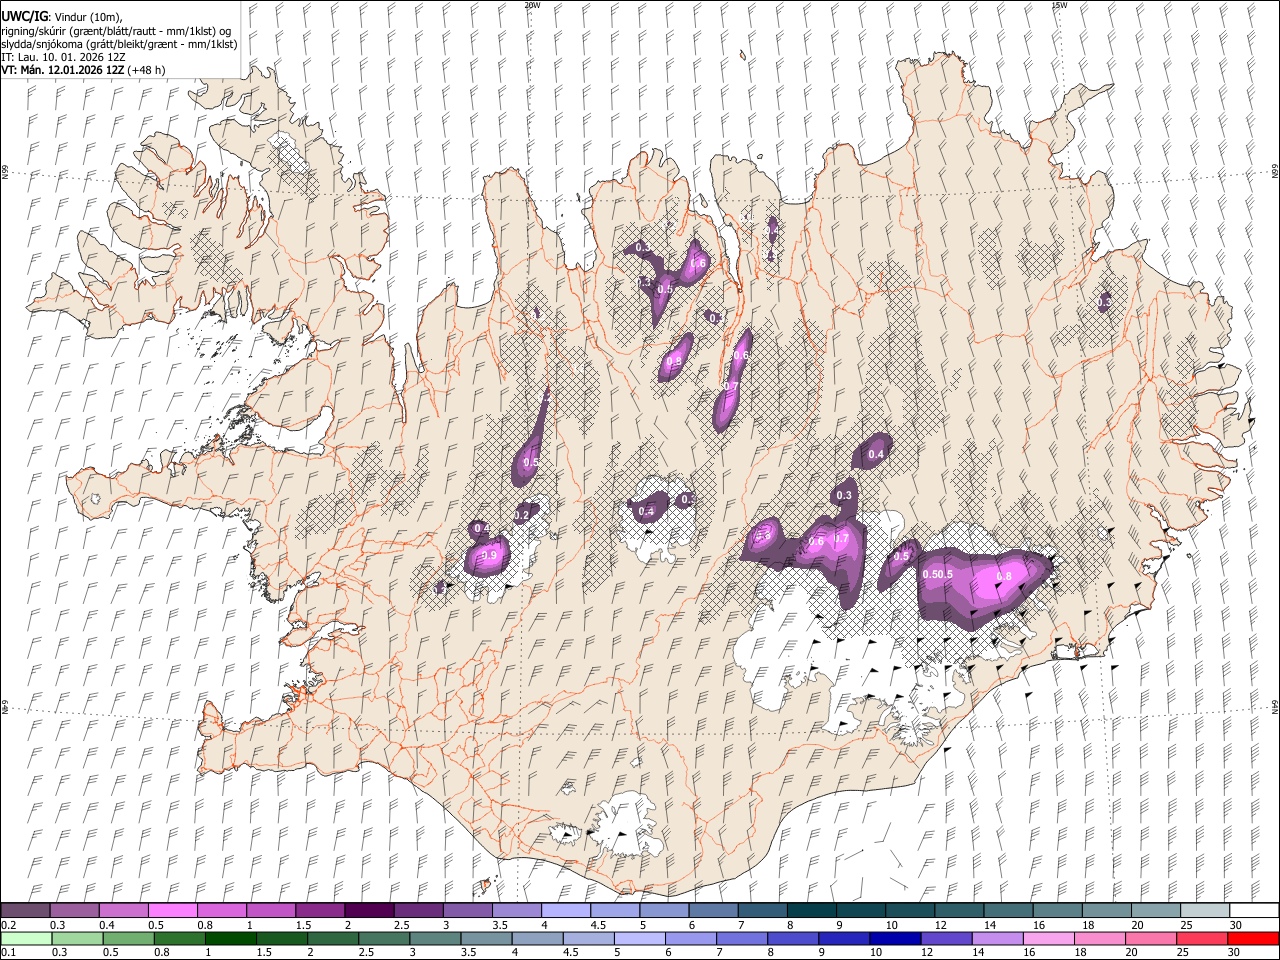This screenshot has width=1280, height=960.
Task: Click the "UWC/IG: Vindur (10m)," title line
Action: [x=61, y=16]
